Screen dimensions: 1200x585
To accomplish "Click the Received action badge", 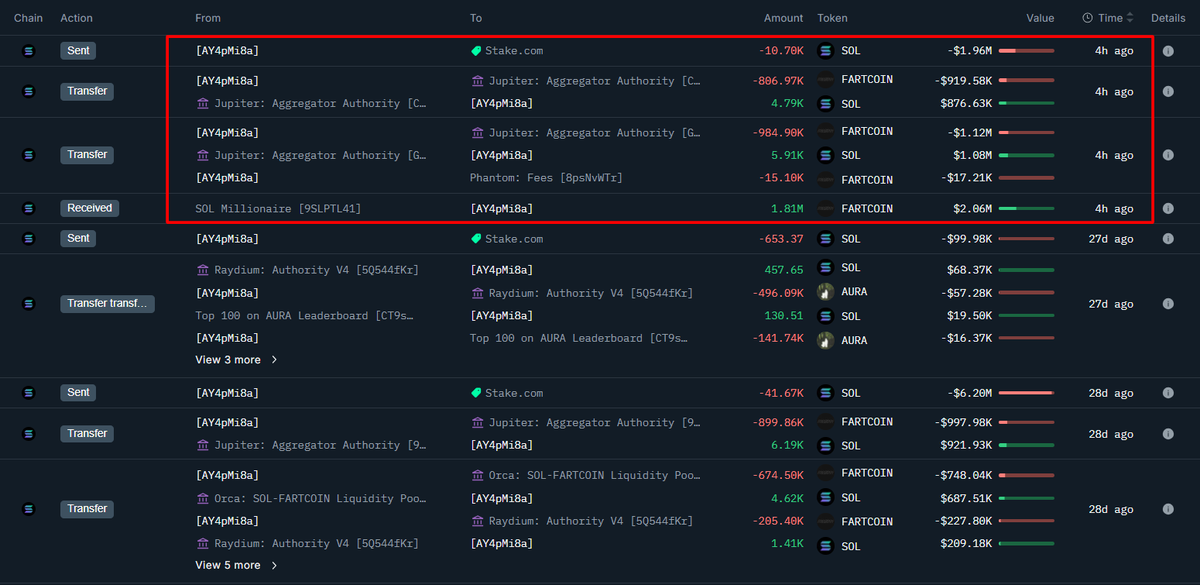I will pos(89,208).
